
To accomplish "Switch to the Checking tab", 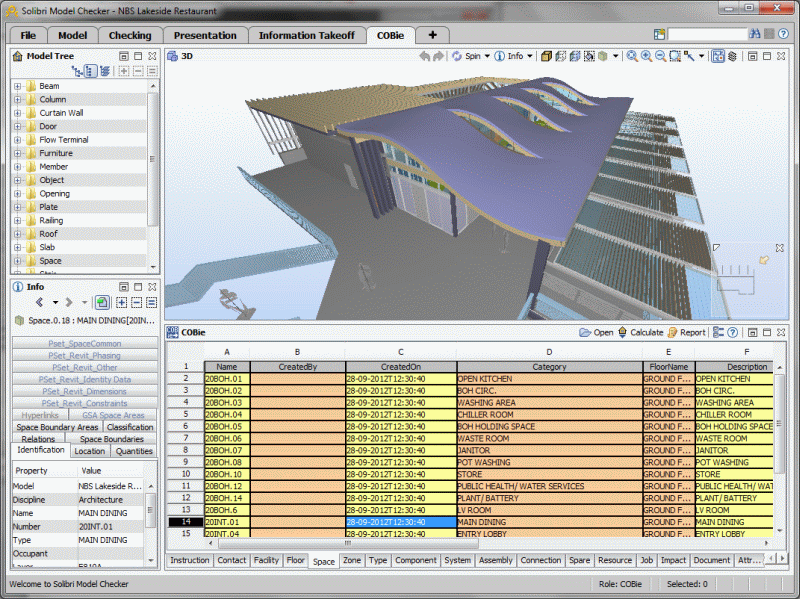I will [x=130, y=35].
